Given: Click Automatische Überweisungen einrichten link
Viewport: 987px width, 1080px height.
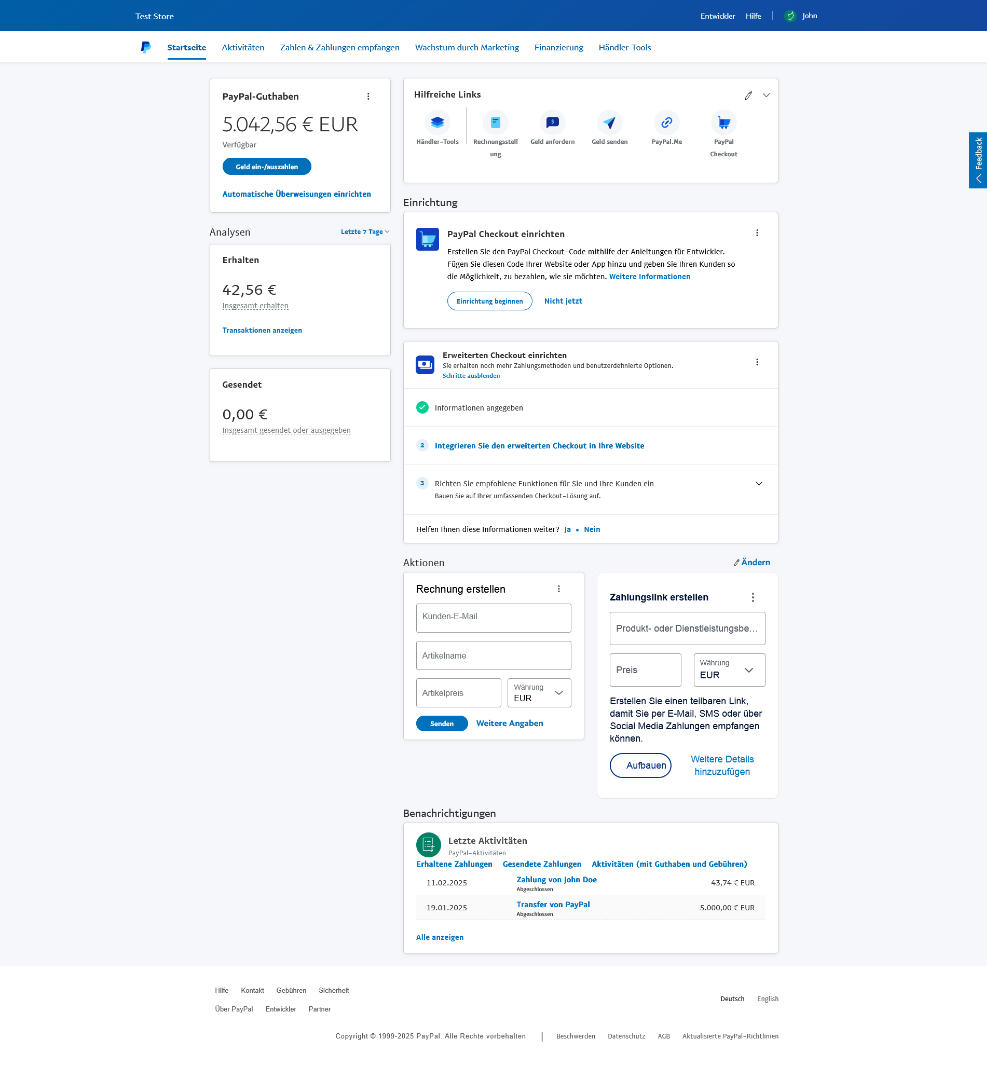Looking at the screenshot, I should [x=297, y=194].
